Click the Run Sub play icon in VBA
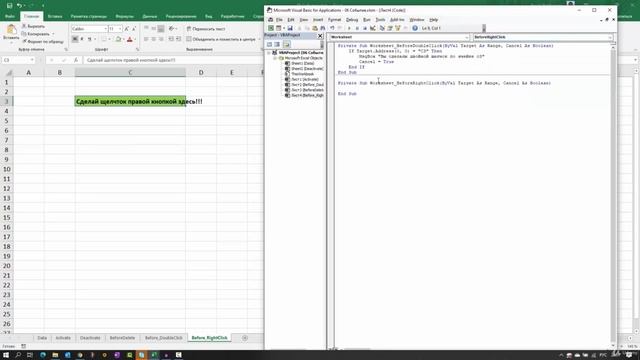 [x=349, y=28]
